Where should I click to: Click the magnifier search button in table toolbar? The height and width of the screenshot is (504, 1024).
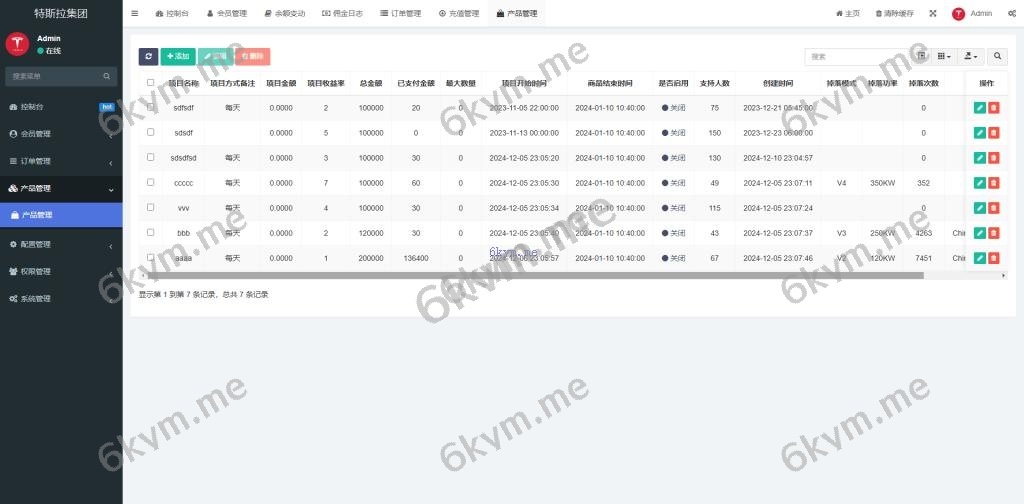[x=997, y=57]
